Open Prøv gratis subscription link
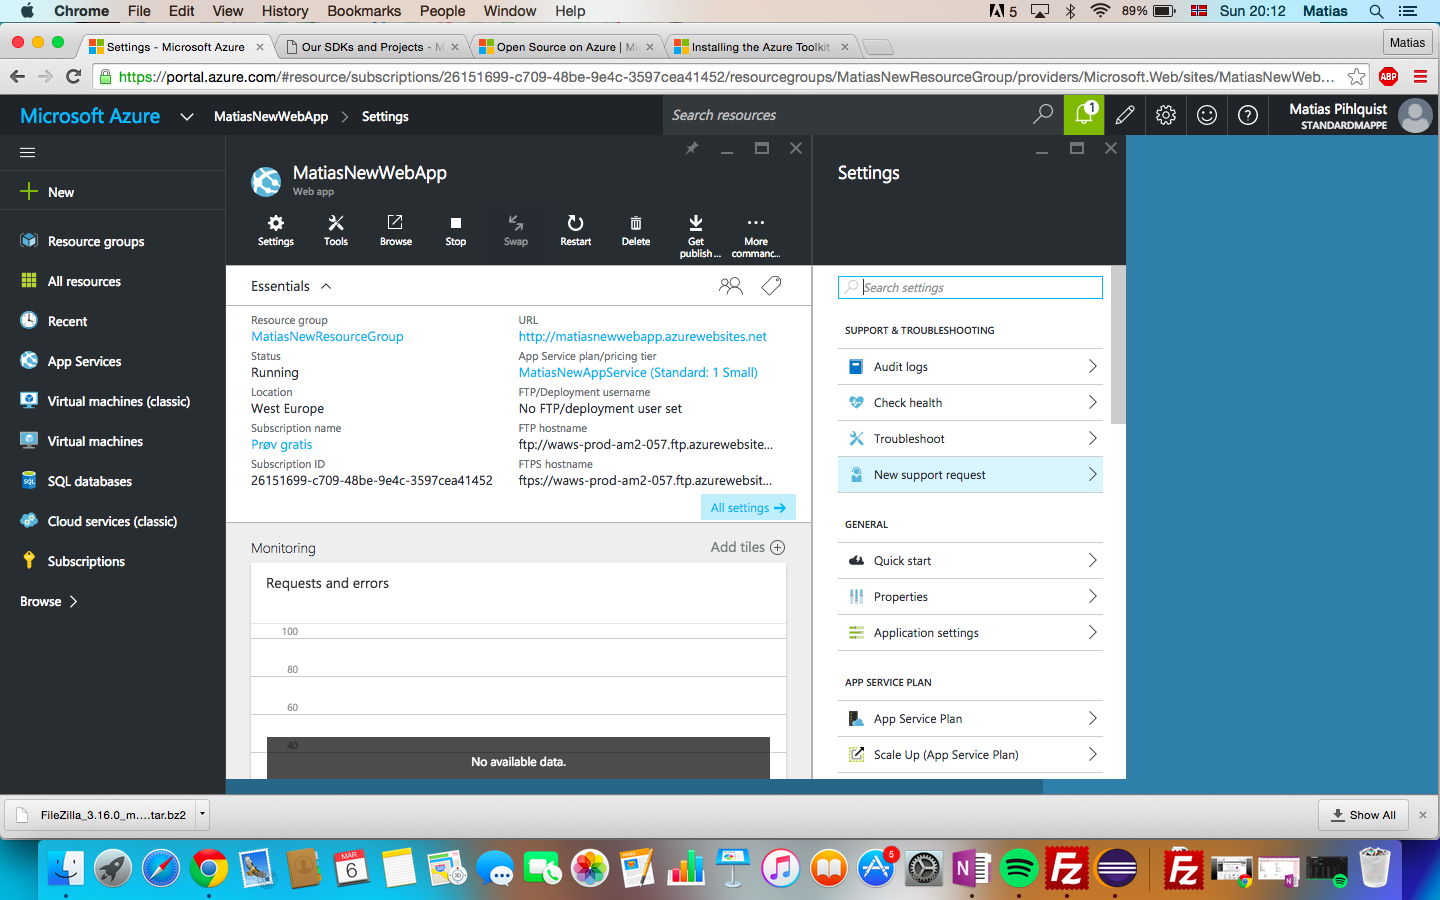Viewport: 1440px width, 900px height. click(x=281, y=445)
